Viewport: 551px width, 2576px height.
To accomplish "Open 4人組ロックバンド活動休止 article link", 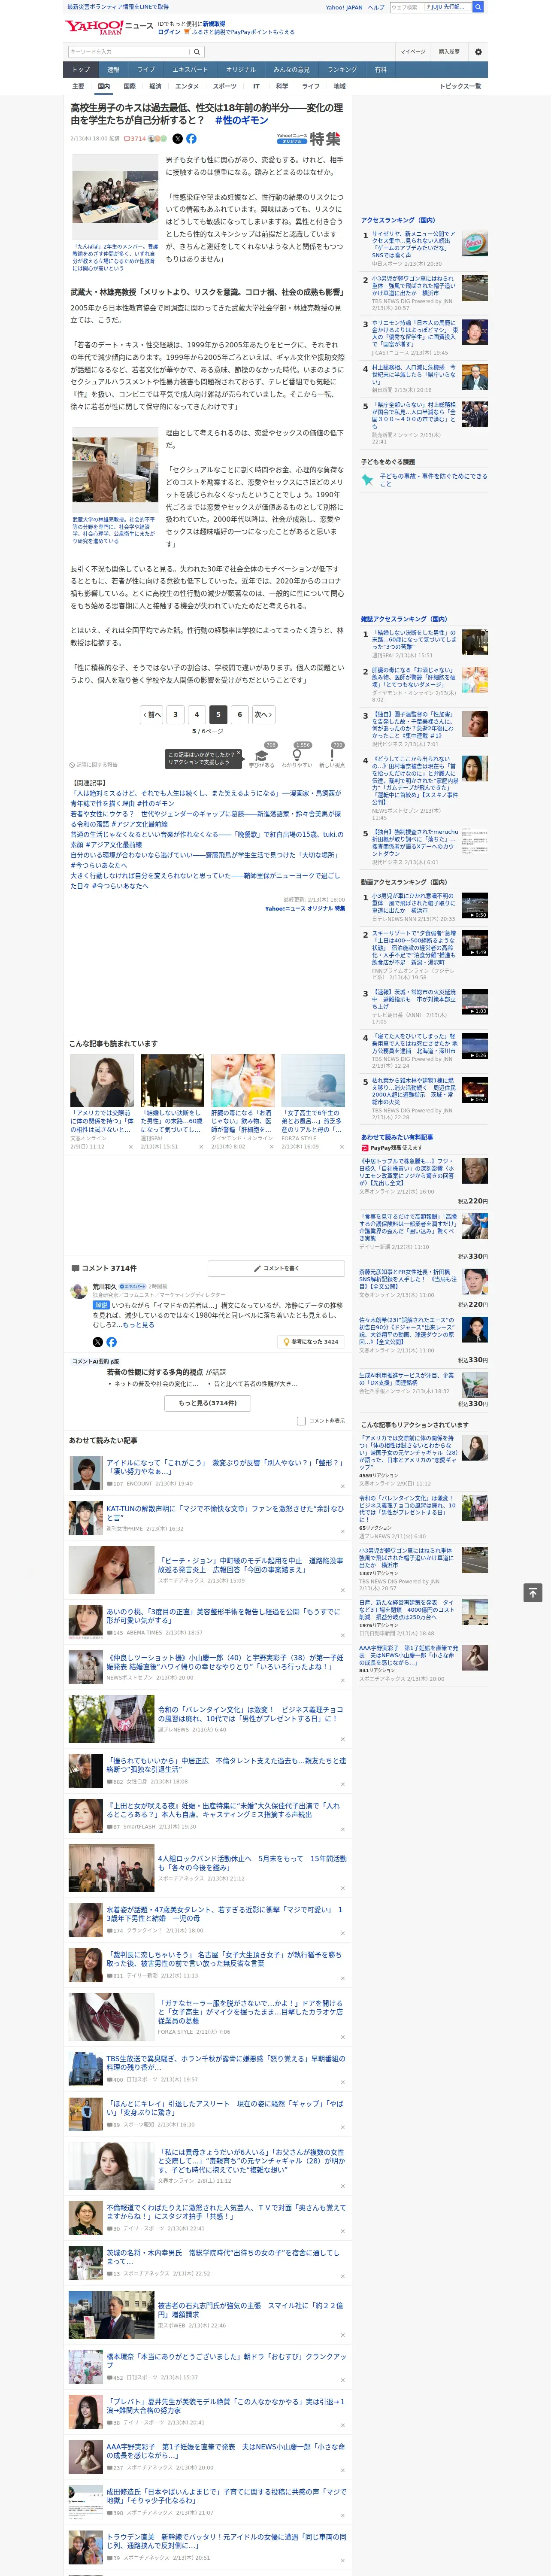I will click(x=252, y=1863).
